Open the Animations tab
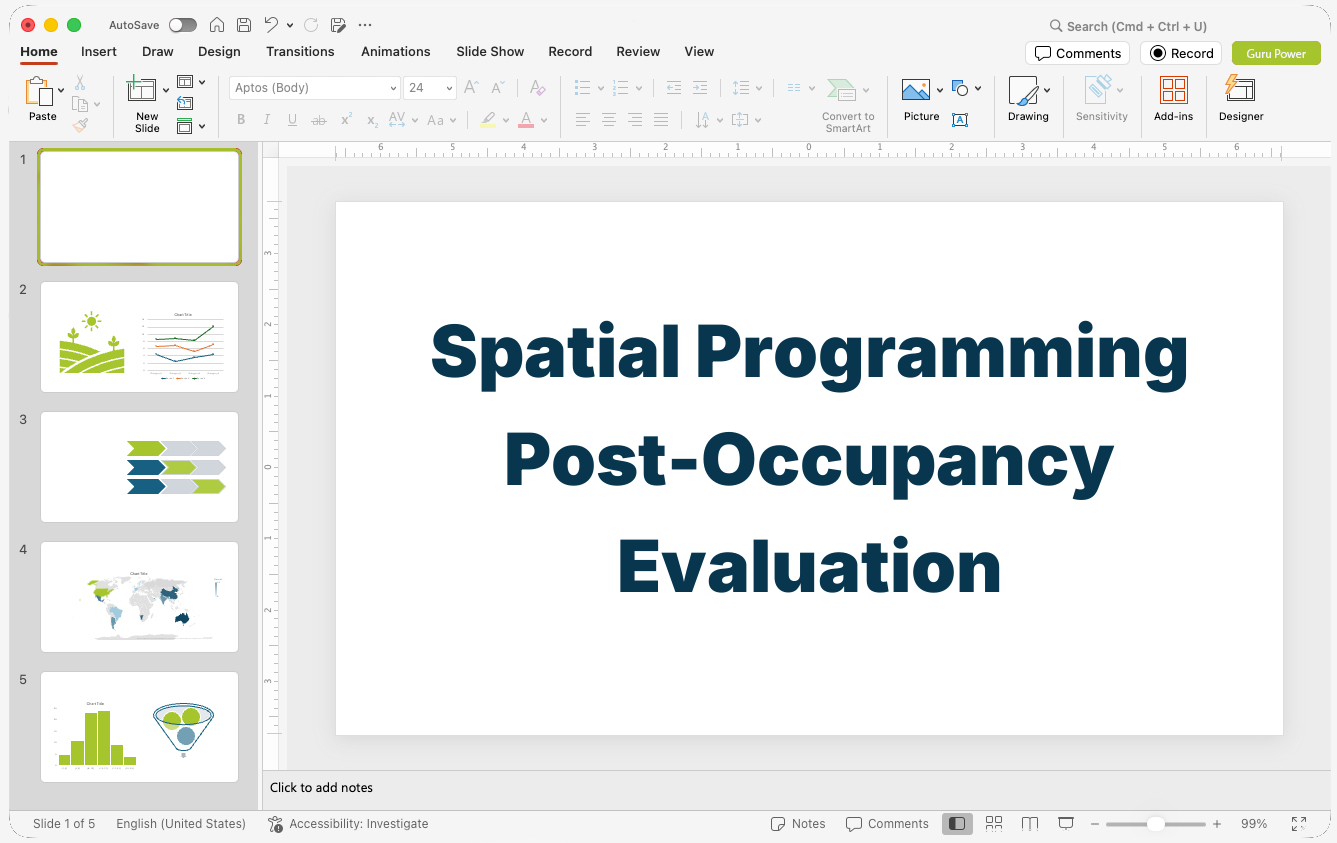 tap(396, 52)
